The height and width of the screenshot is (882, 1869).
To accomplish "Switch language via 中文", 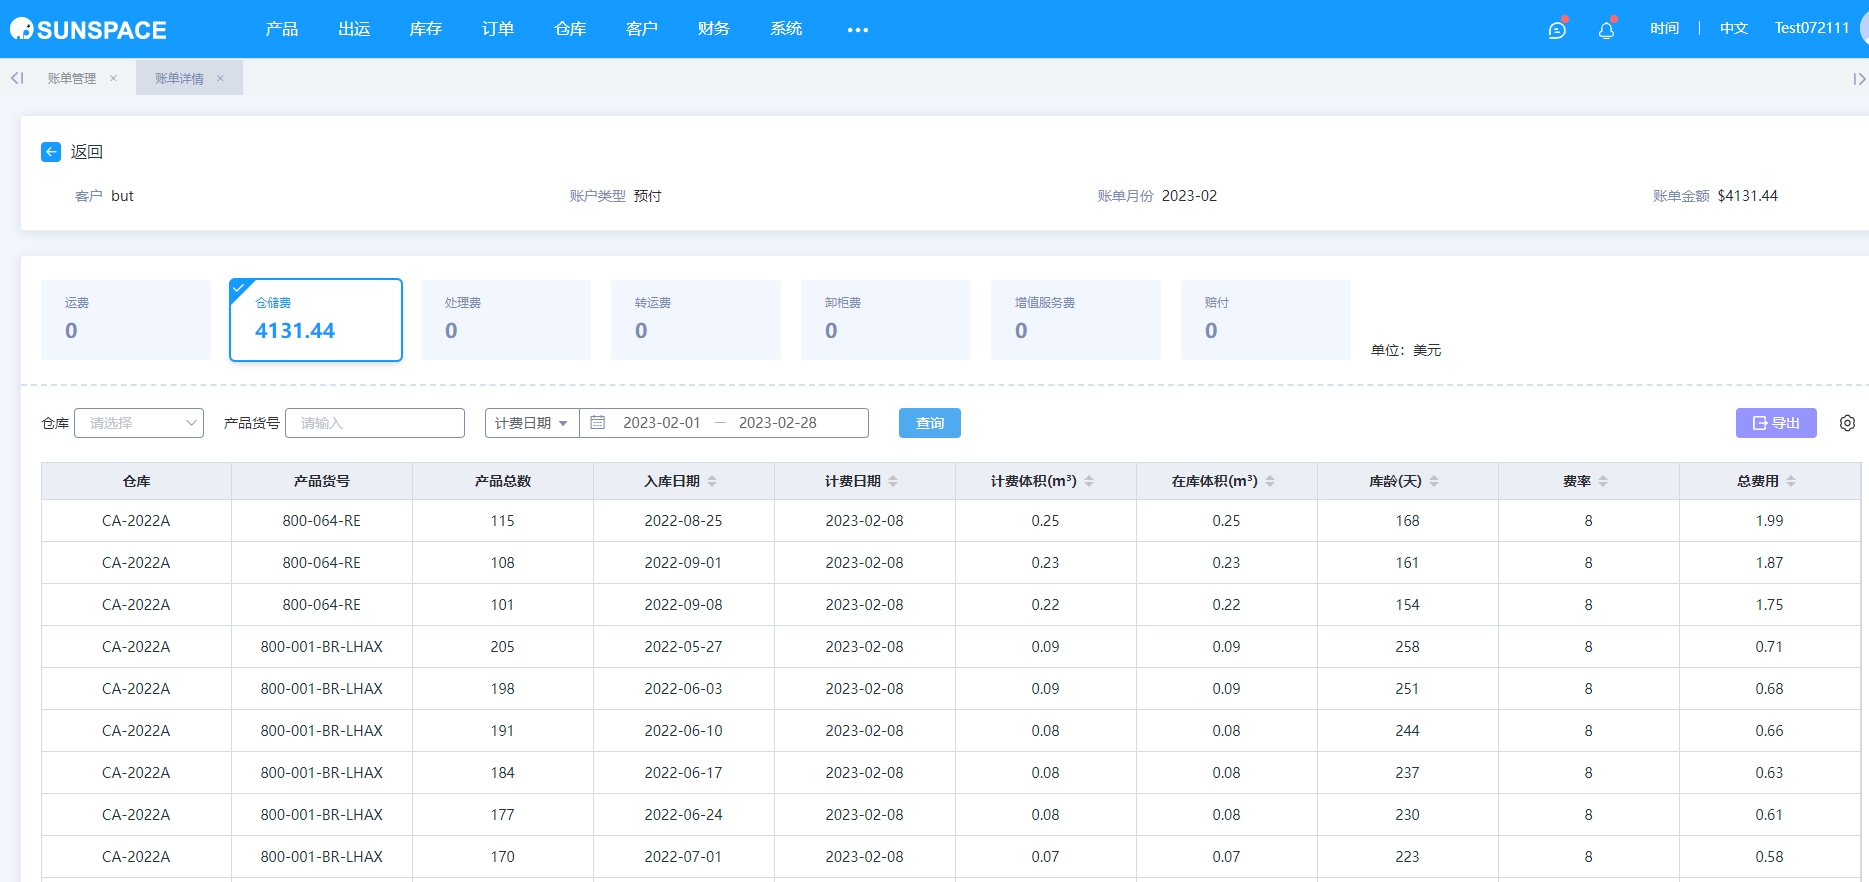I will 1734,28.
